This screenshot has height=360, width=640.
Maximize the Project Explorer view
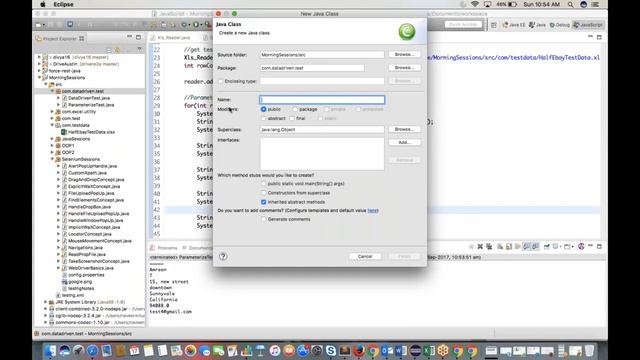click(x=138, y=37)
